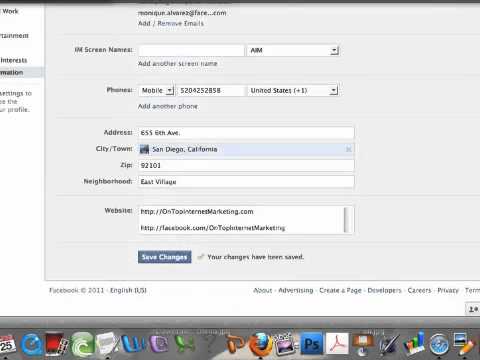Open the blue globe icon in the dock
Image resolution: width=480 pixels, height=360 pixels.
tap(439, 344)
